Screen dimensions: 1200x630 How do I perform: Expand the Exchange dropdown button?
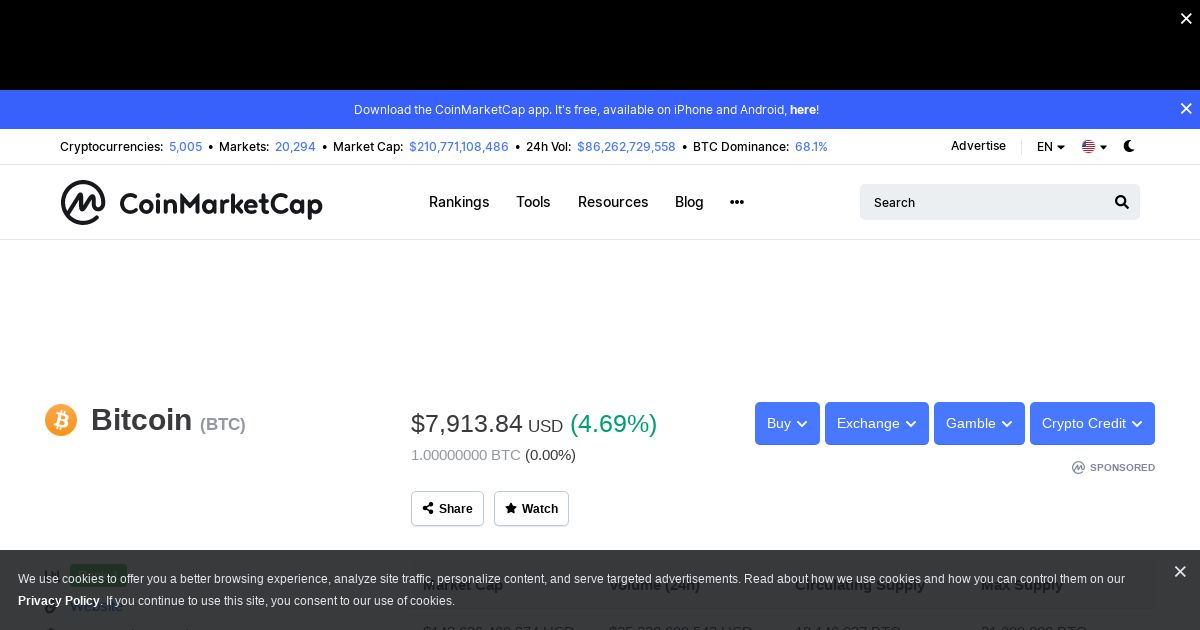(877, 423)
